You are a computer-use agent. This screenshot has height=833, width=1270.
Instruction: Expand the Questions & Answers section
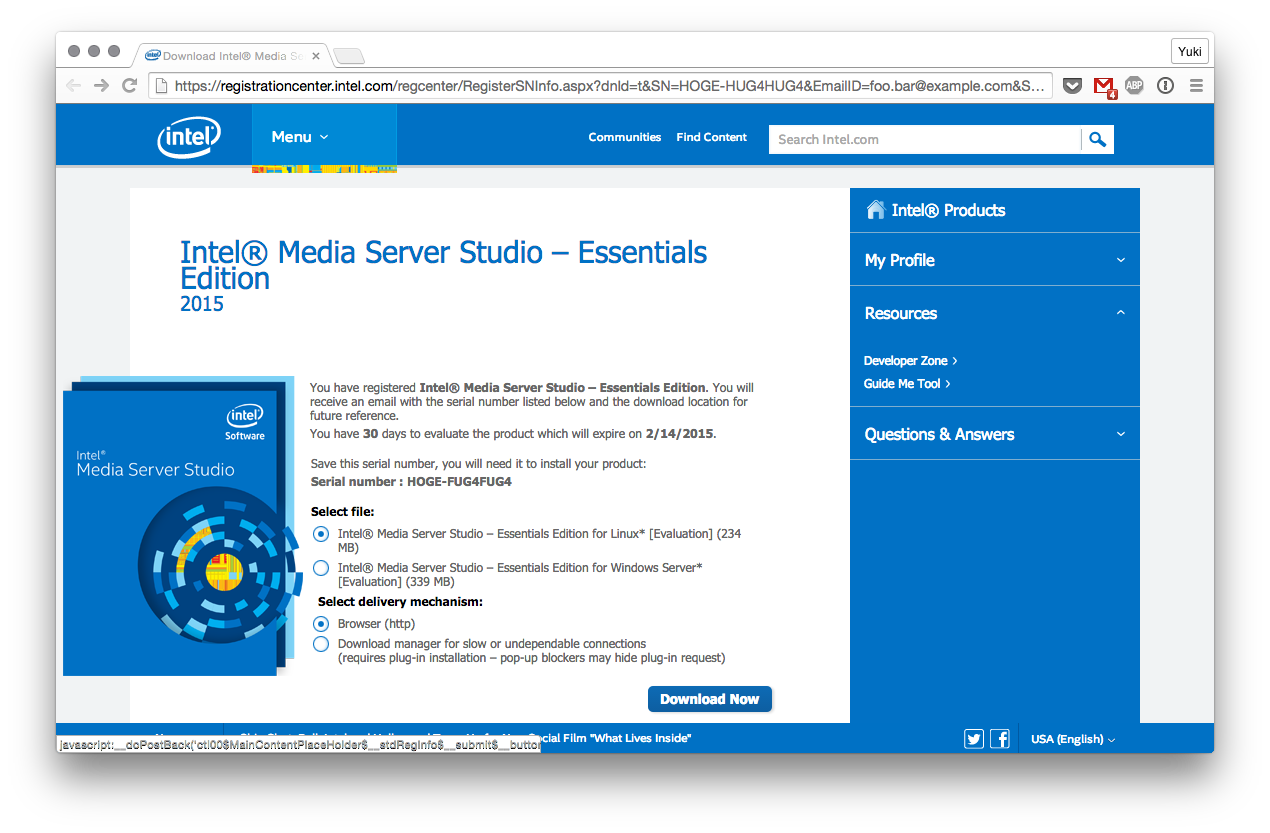tap(995, 434)
